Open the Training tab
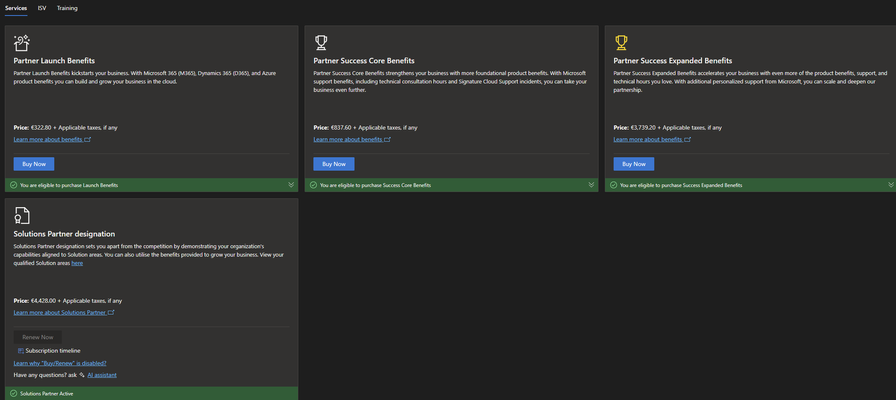Image resolution: width=896 pixels, height=400 pixels. click(67, 8)
